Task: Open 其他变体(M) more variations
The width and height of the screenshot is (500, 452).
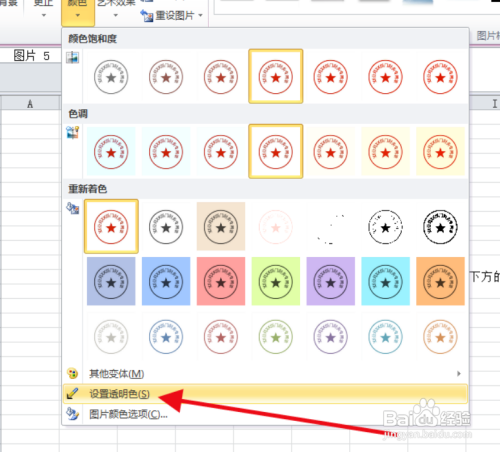Action: [265, 374]
